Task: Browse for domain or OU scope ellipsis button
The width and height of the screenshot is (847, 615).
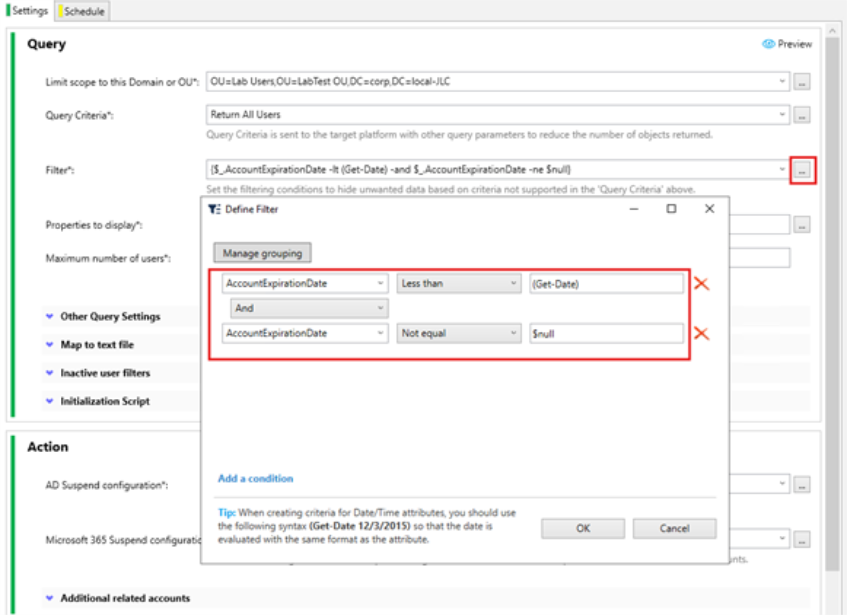Action: click(802, 82)
